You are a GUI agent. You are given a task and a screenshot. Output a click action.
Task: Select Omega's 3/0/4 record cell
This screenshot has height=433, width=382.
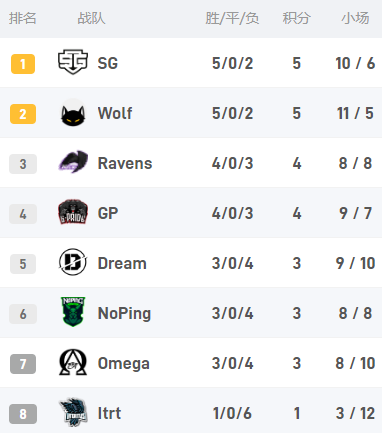pyautogui.click(x=233, y=363)
